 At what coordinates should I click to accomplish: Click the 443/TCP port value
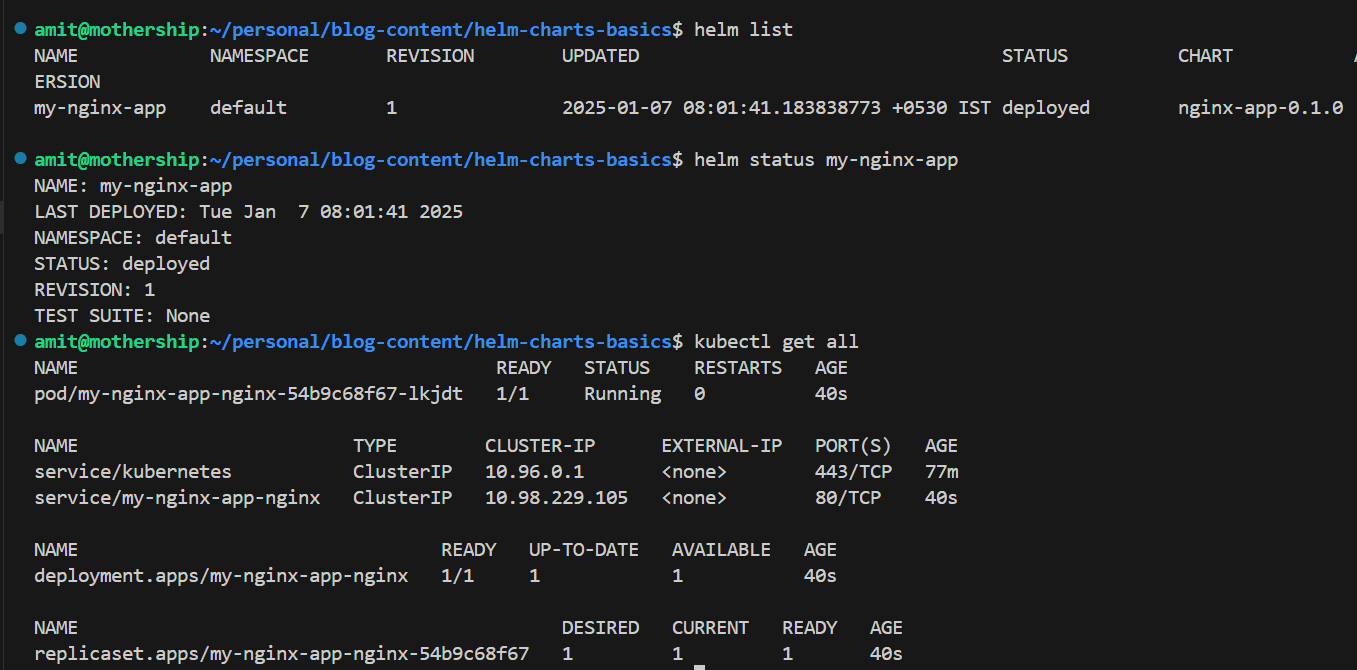tap(854, 472)
